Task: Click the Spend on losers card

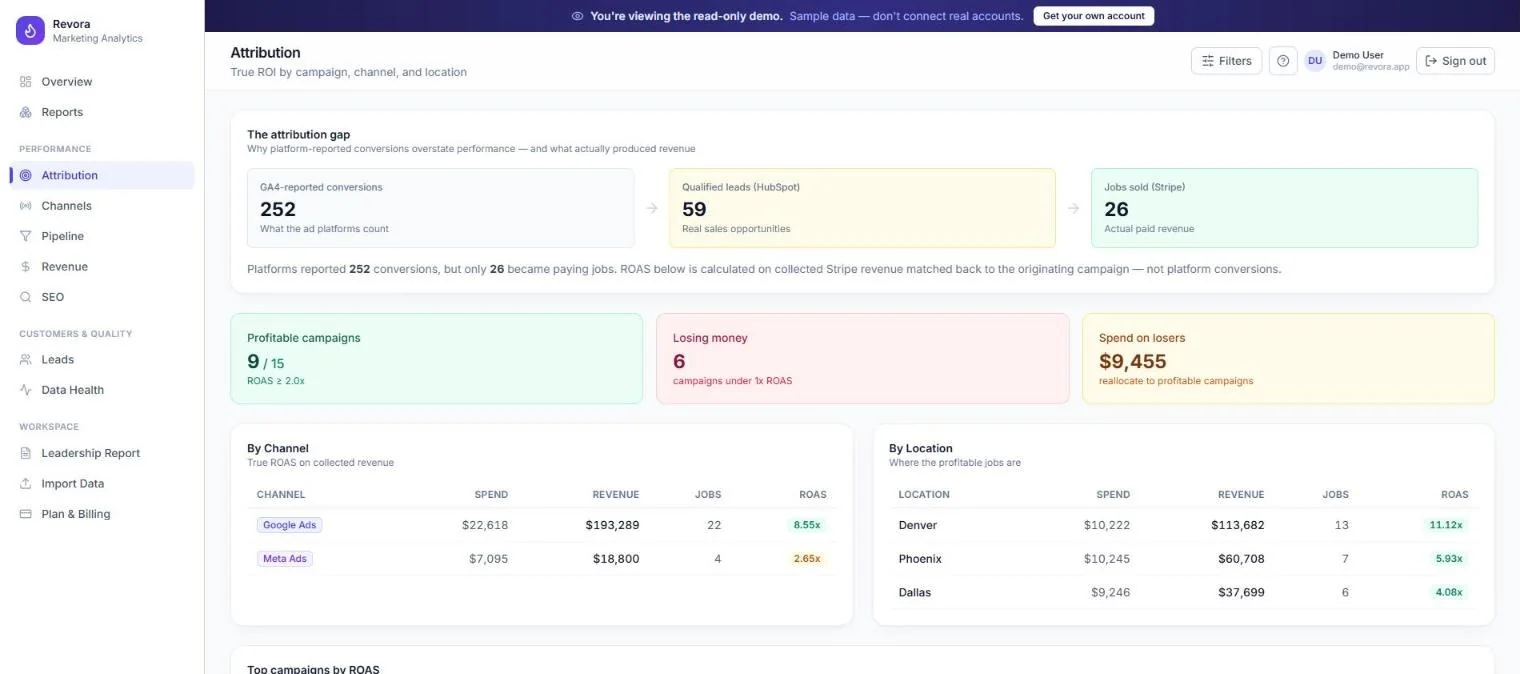Action: tap(1288, 359)
